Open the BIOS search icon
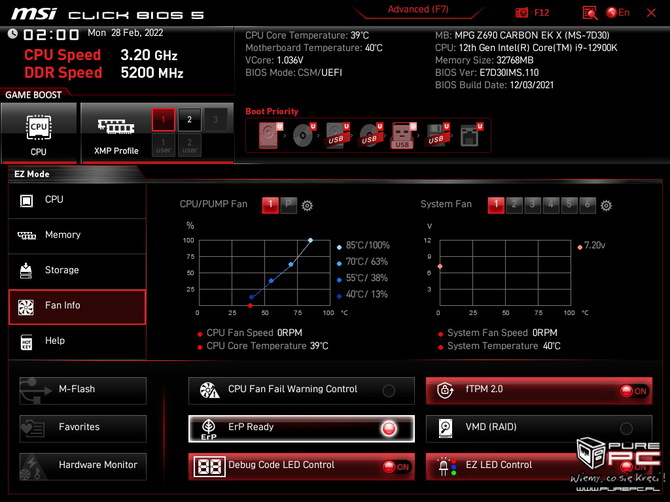This screenshot has height=502, width=670. [x=590, y=13]
